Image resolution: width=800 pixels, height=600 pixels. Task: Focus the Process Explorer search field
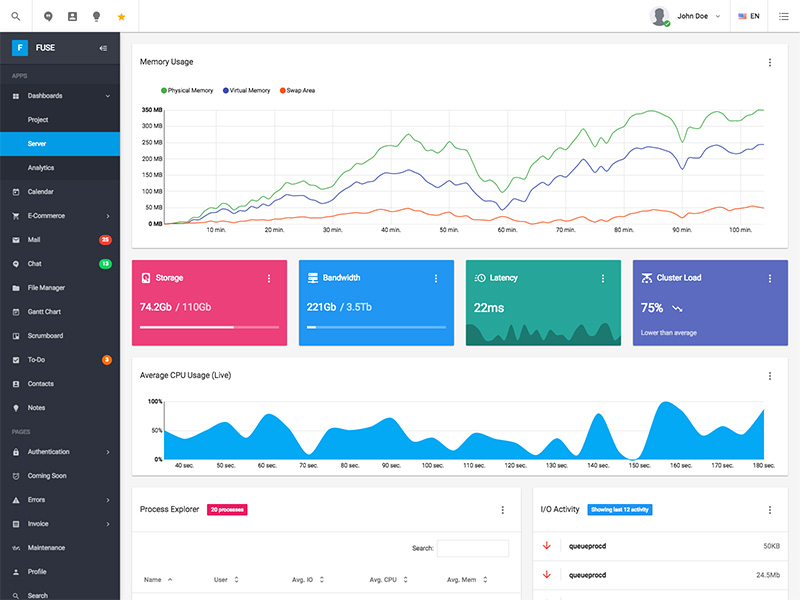click(473, 548)
